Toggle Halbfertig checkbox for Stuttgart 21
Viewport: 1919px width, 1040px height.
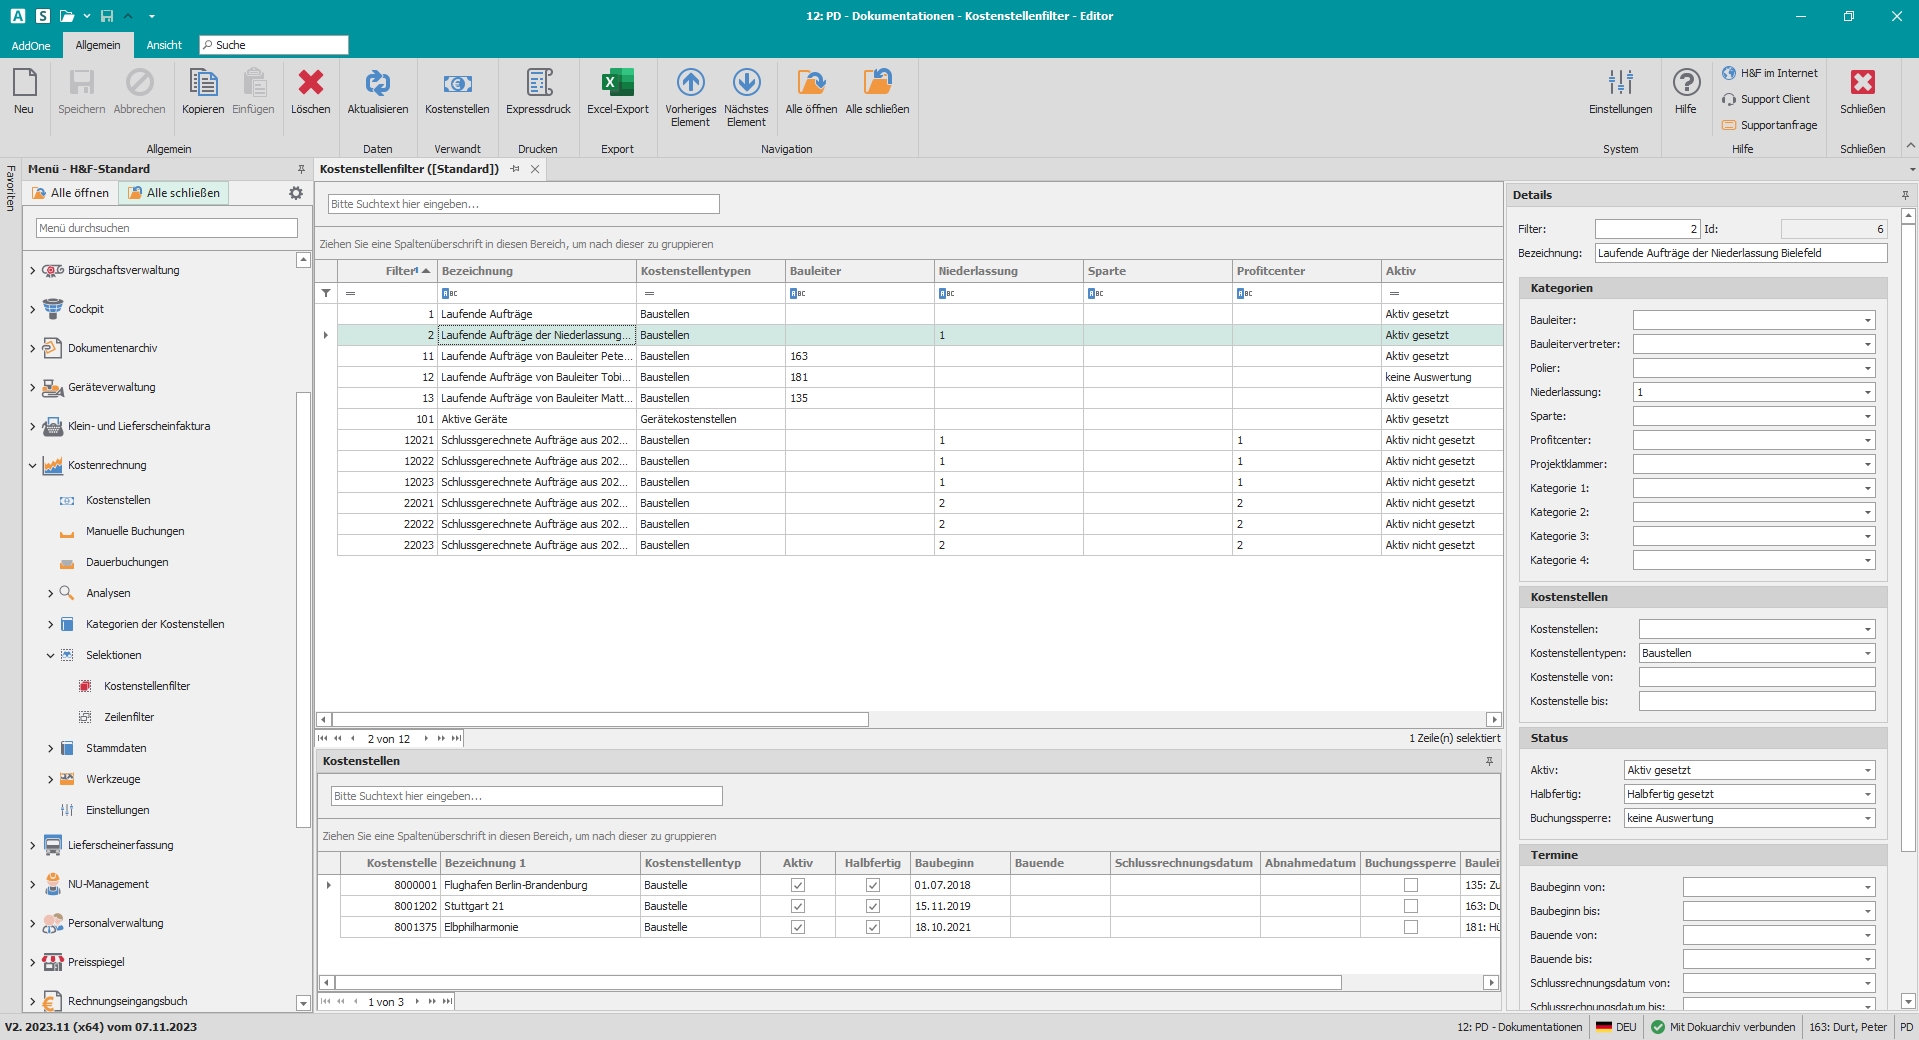click(873, 906)
